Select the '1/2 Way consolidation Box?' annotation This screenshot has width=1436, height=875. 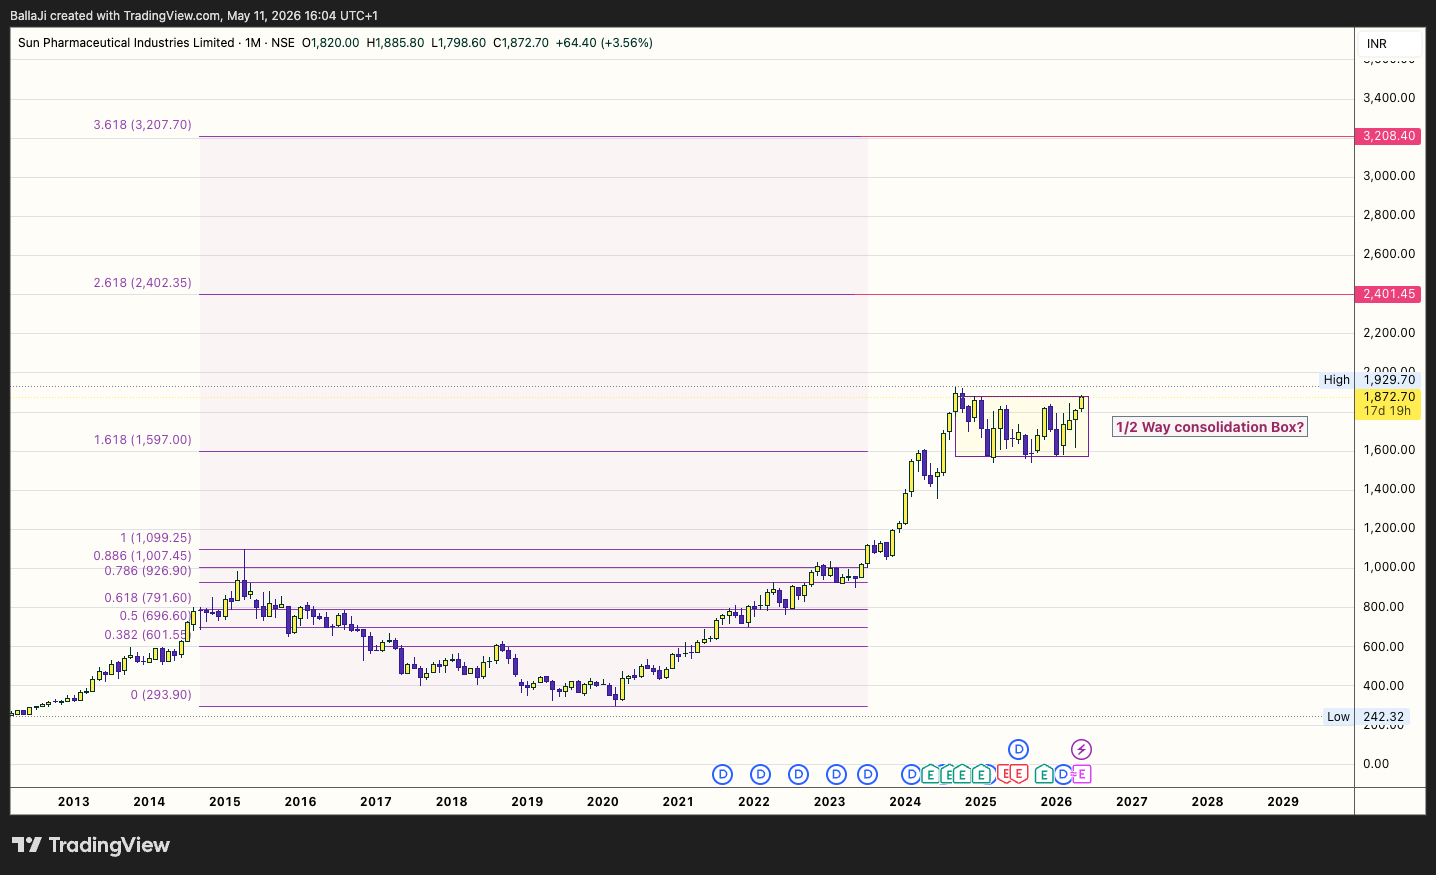[x=1210, y=427]
